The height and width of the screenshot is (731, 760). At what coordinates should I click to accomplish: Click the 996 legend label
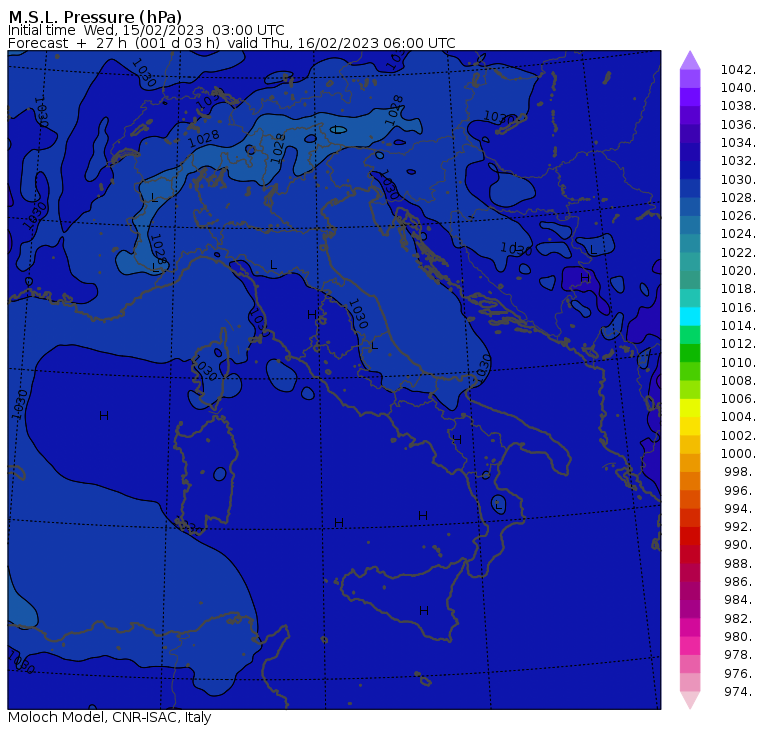click(740, 491)
